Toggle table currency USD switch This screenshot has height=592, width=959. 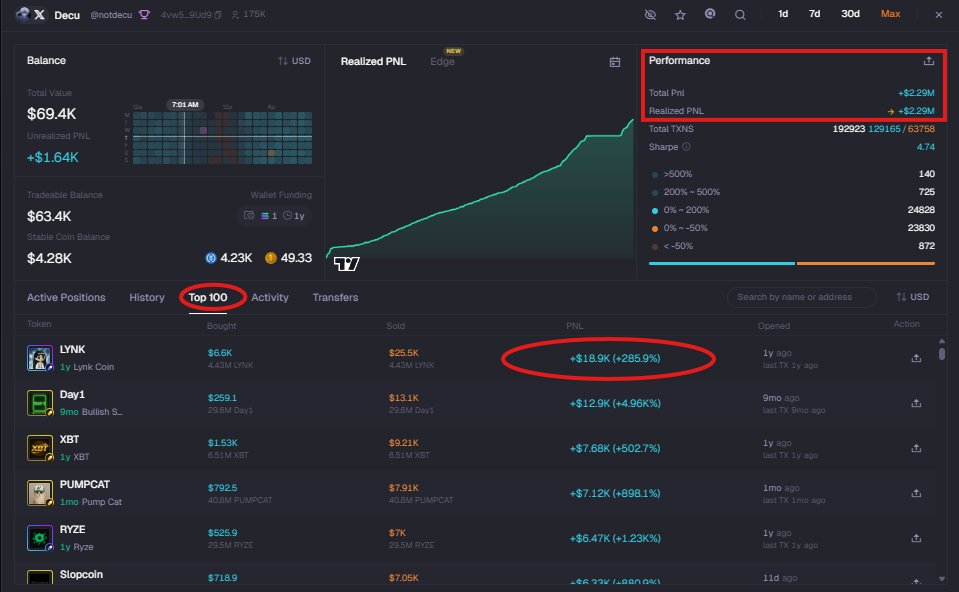[x=913, y=297]
